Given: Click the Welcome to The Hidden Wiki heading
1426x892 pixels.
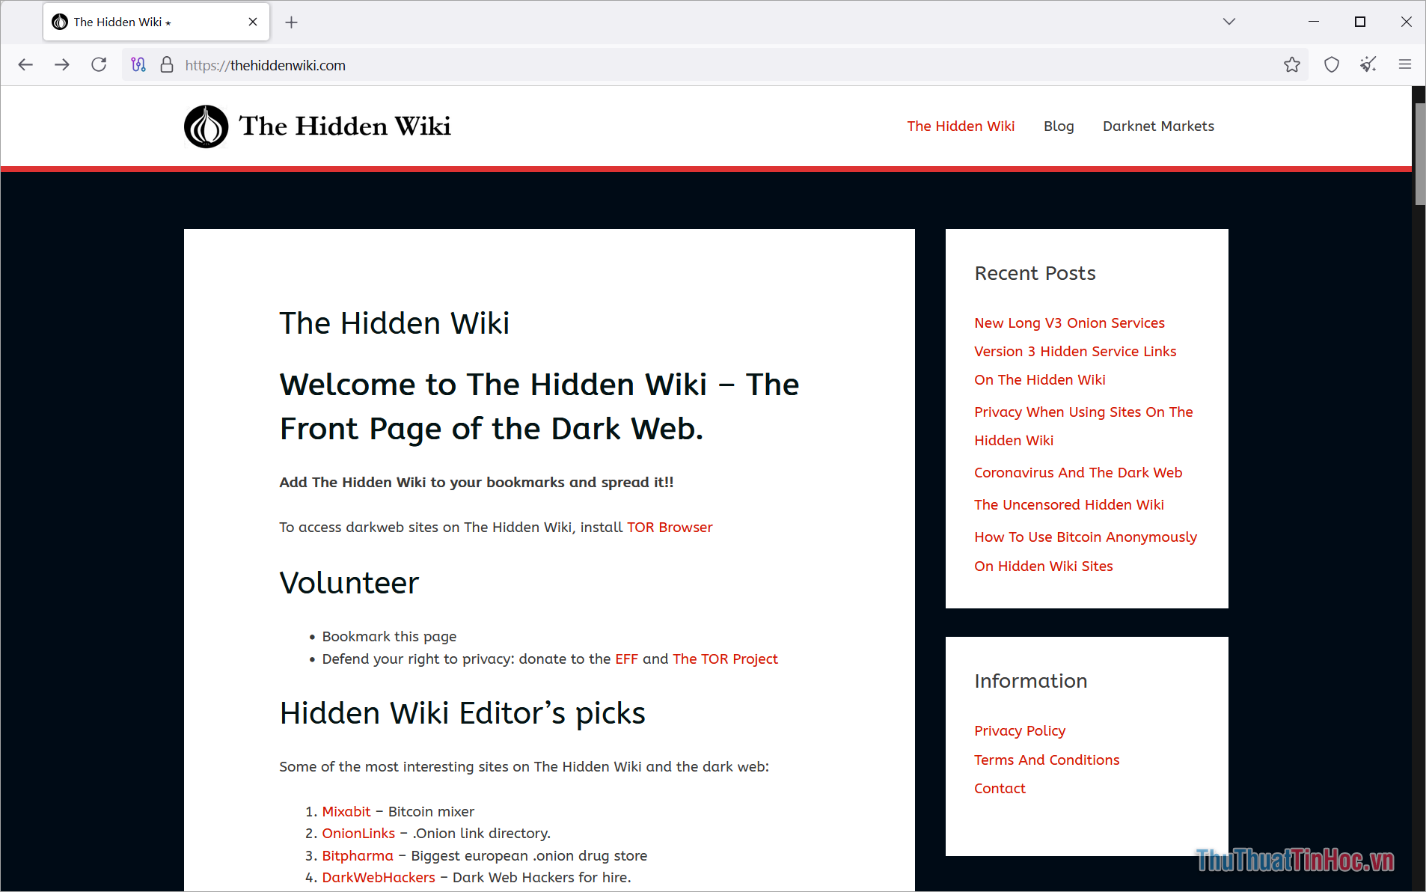Looking at the screenshot, I should (539, 406).
